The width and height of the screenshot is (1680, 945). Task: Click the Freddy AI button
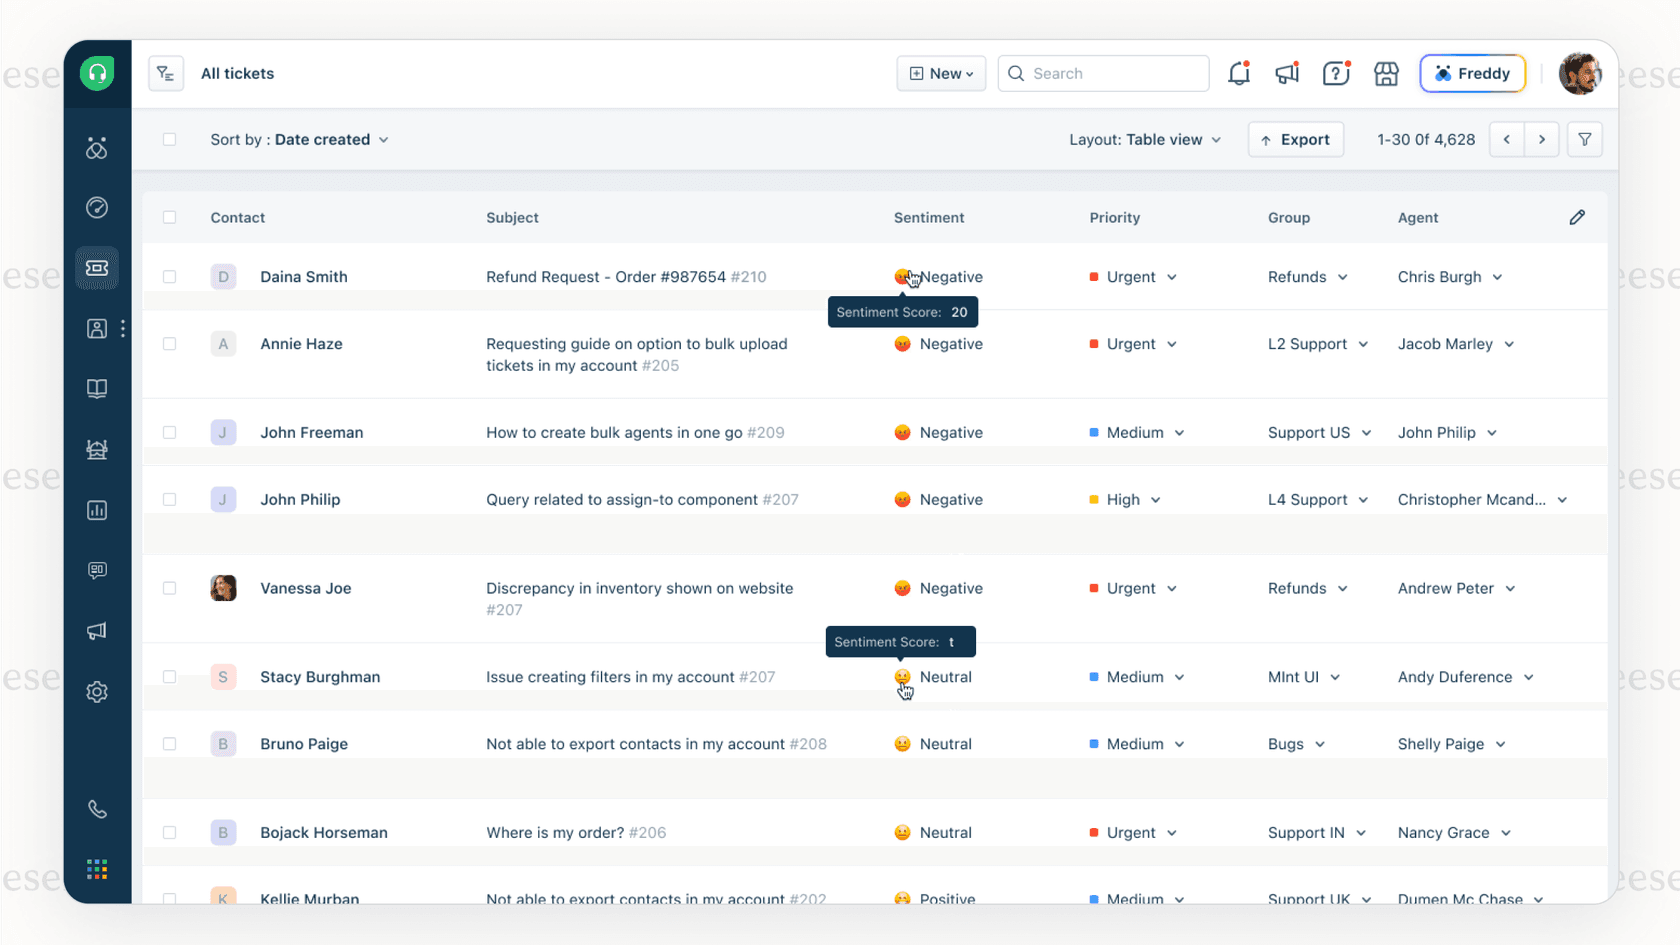(x=1472, y=73)
